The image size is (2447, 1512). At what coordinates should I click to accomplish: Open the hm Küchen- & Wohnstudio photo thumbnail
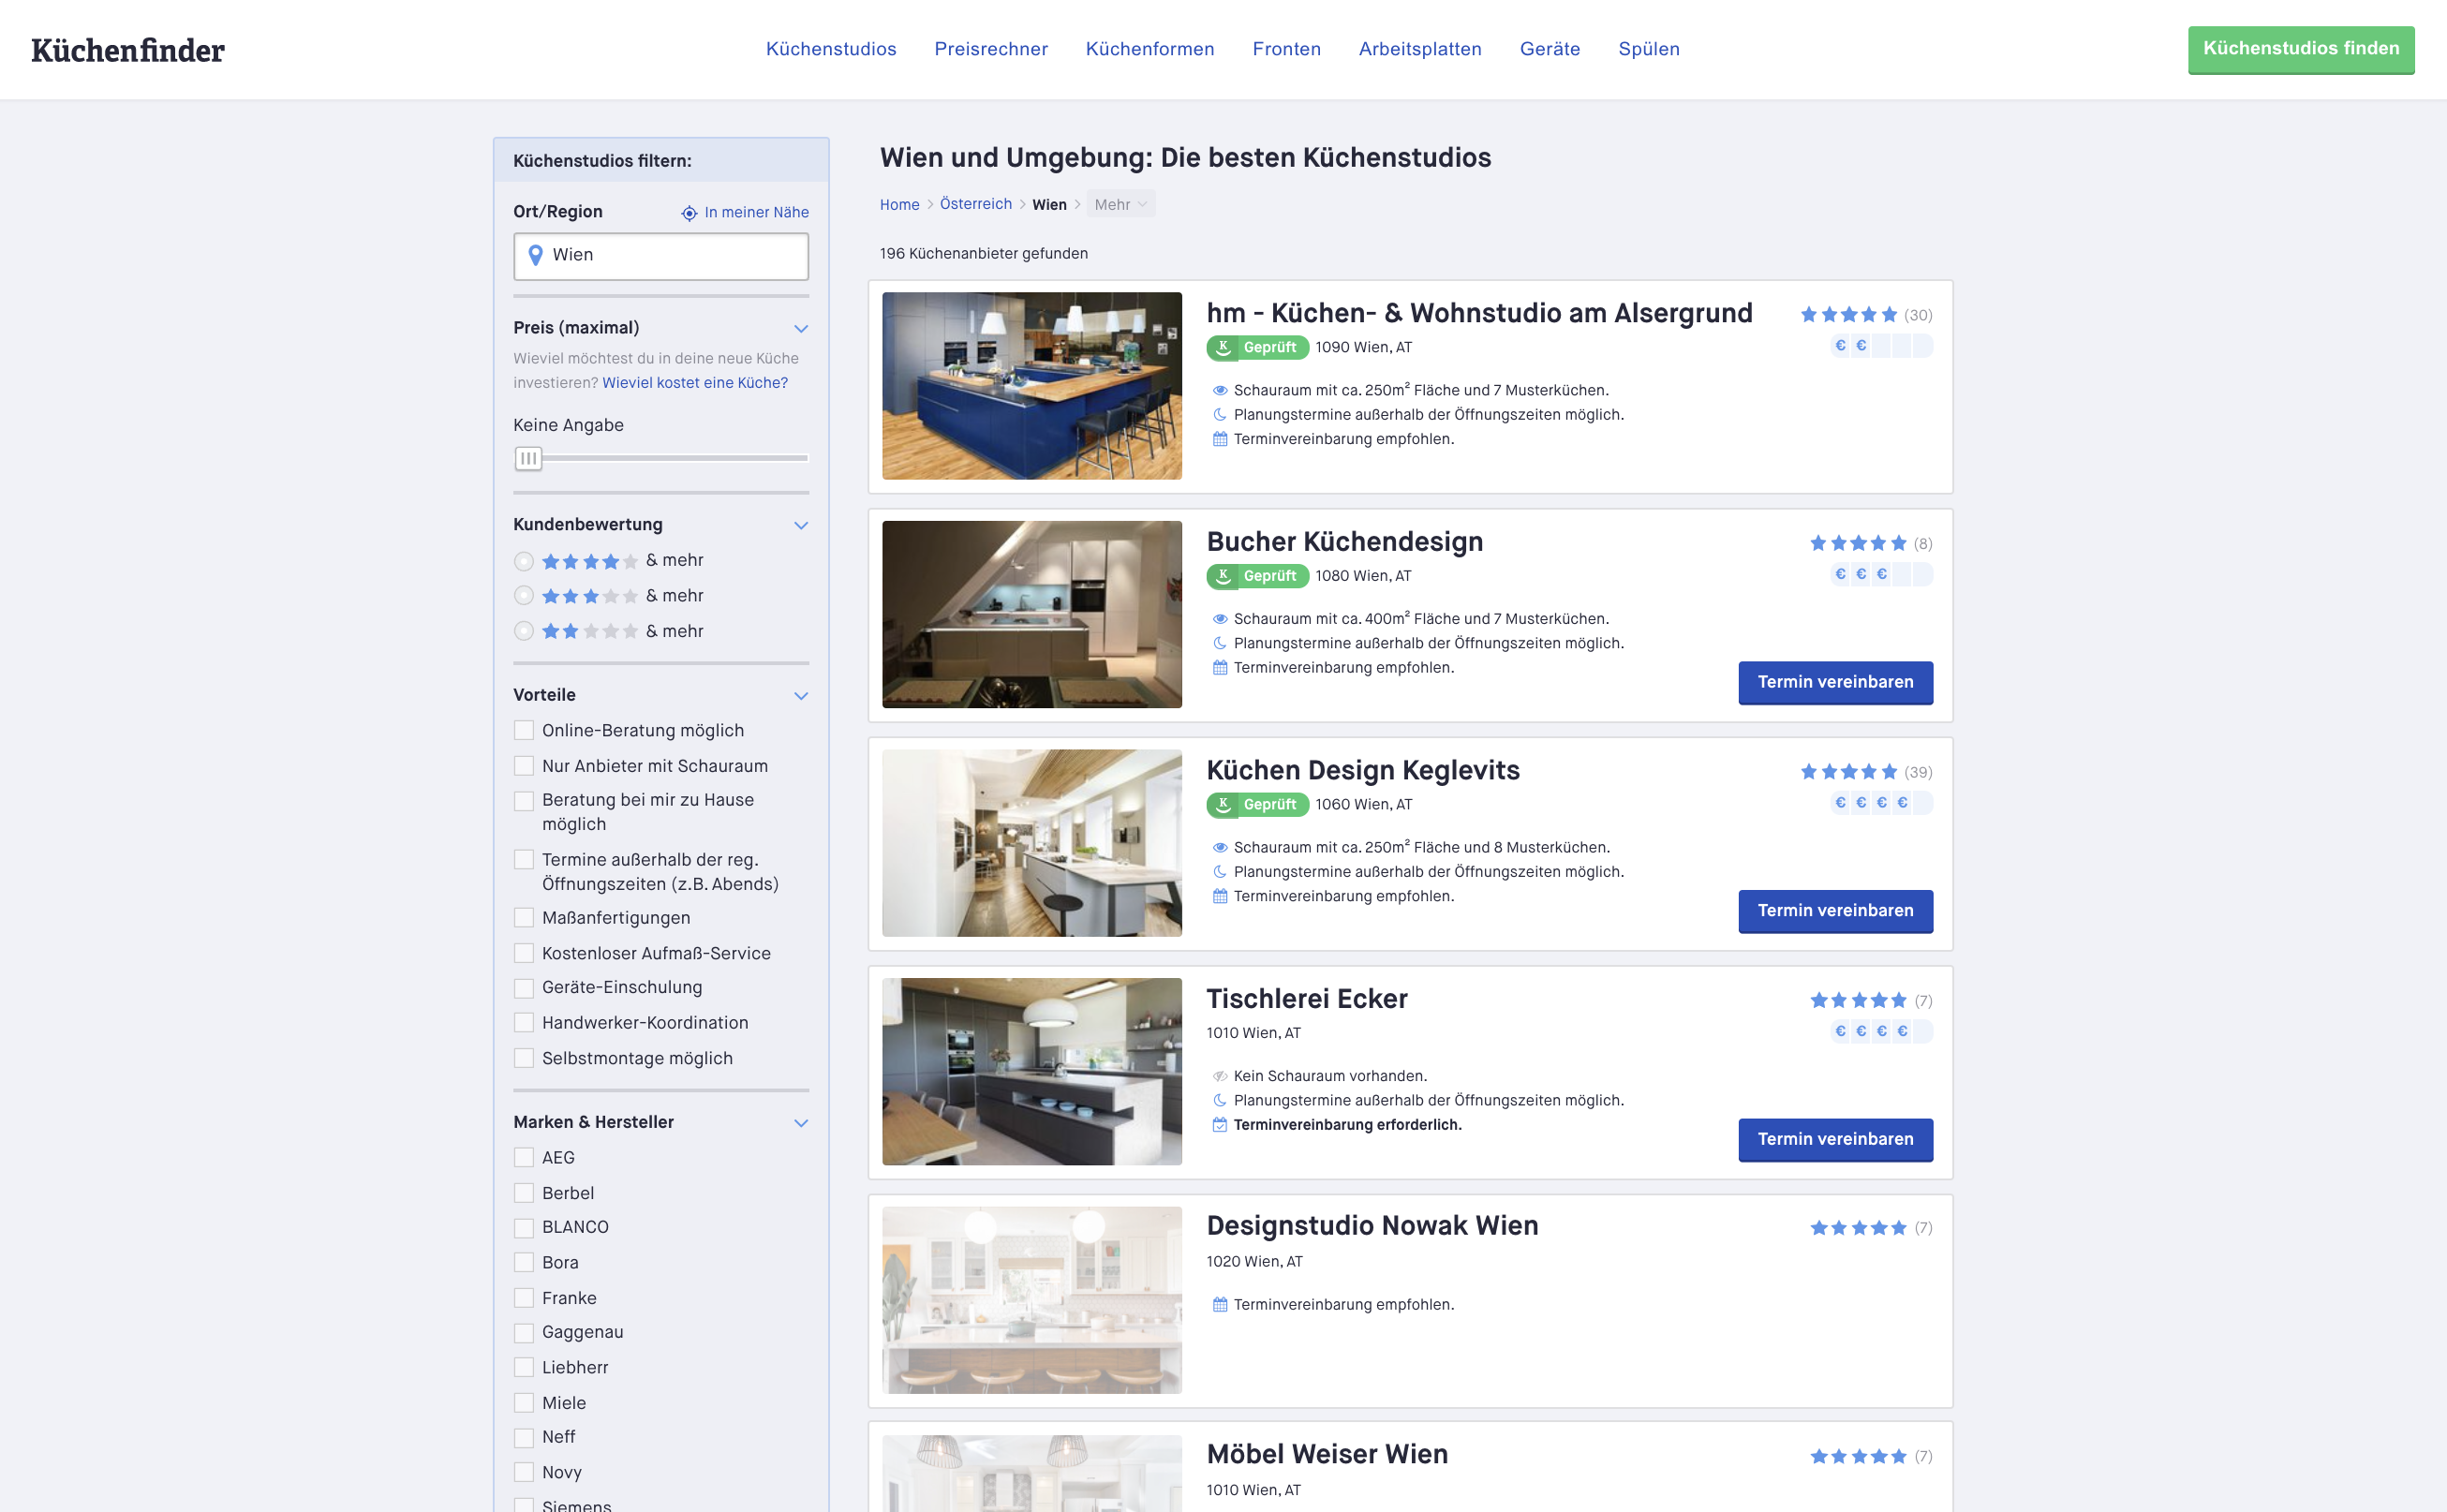click(1032, 386)
